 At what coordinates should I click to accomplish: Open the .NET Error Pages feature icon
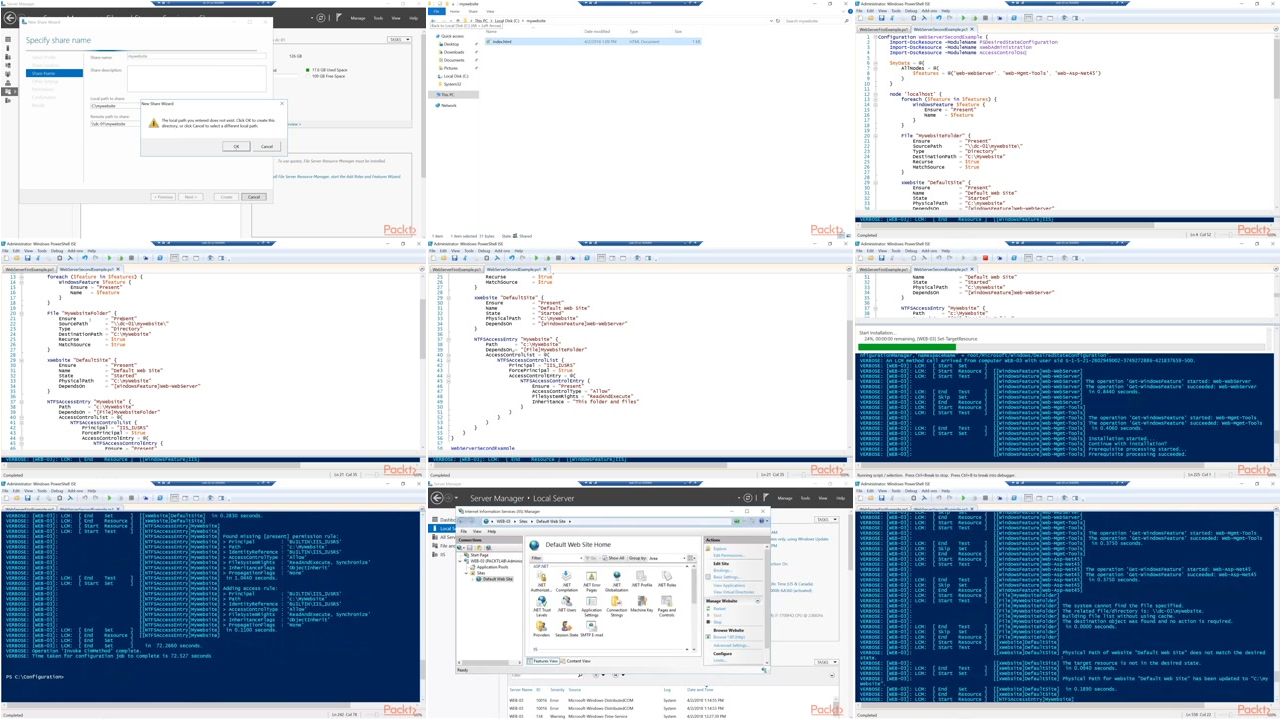591,581
